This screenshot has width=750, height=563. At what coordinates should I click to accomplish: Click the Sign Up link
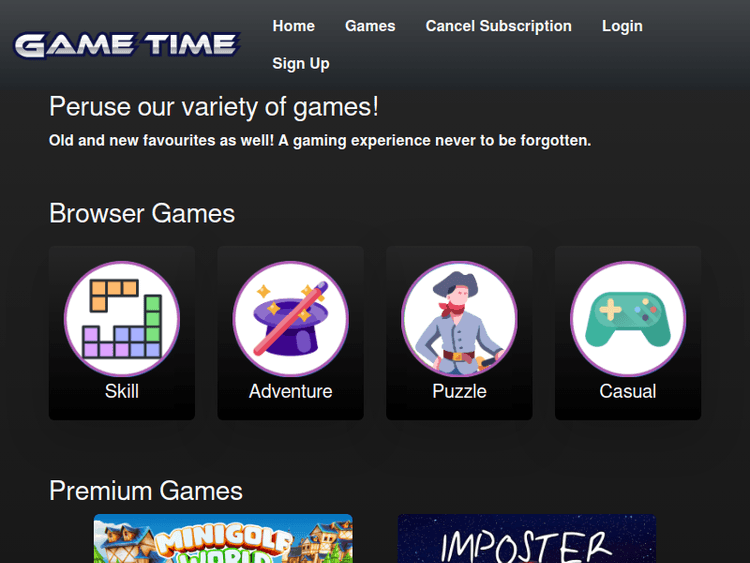click(301, 64)
